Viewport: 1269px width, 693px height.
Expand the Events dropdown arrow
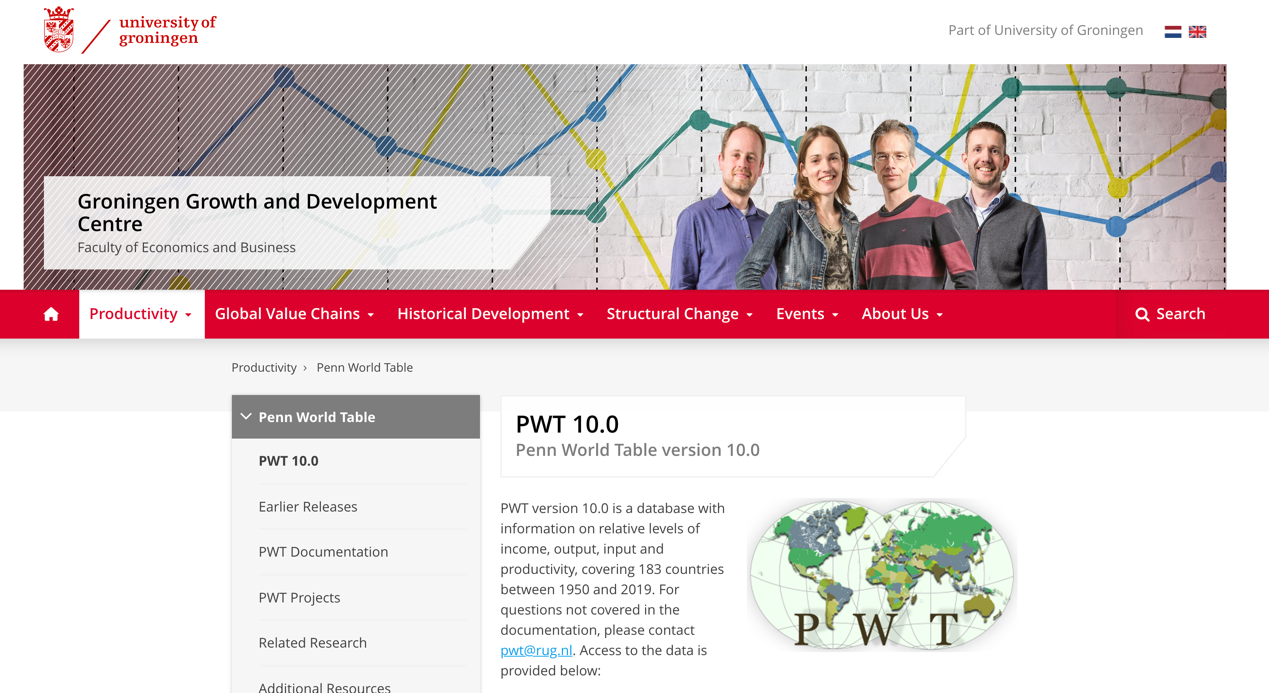[835, 315]
